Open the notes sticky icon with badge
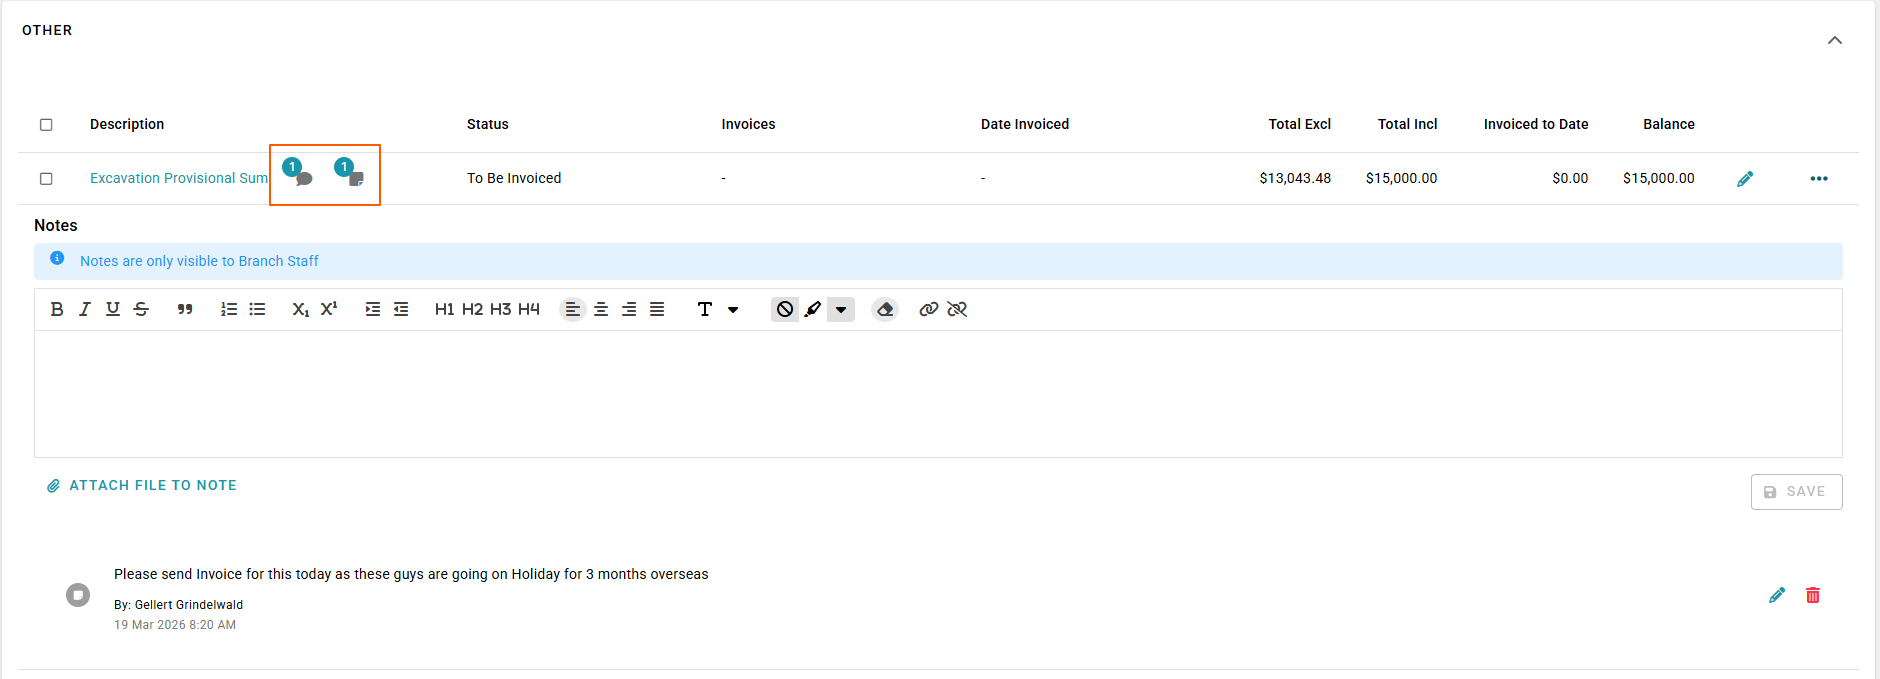 point(350,172)
